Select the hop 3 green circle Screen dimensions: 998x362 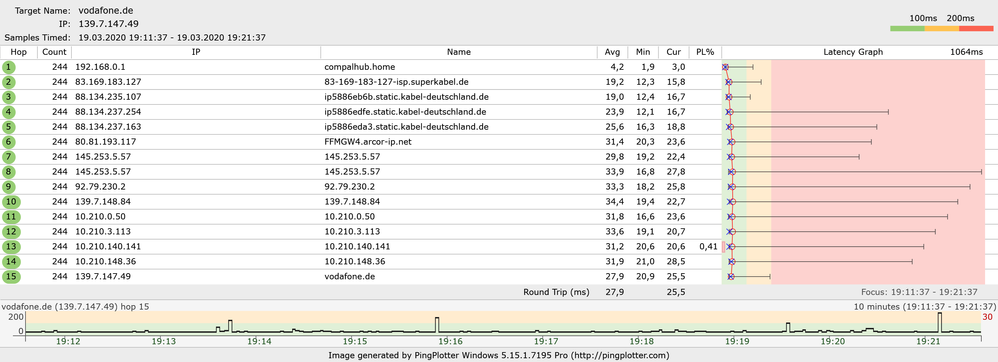point(8,97)
